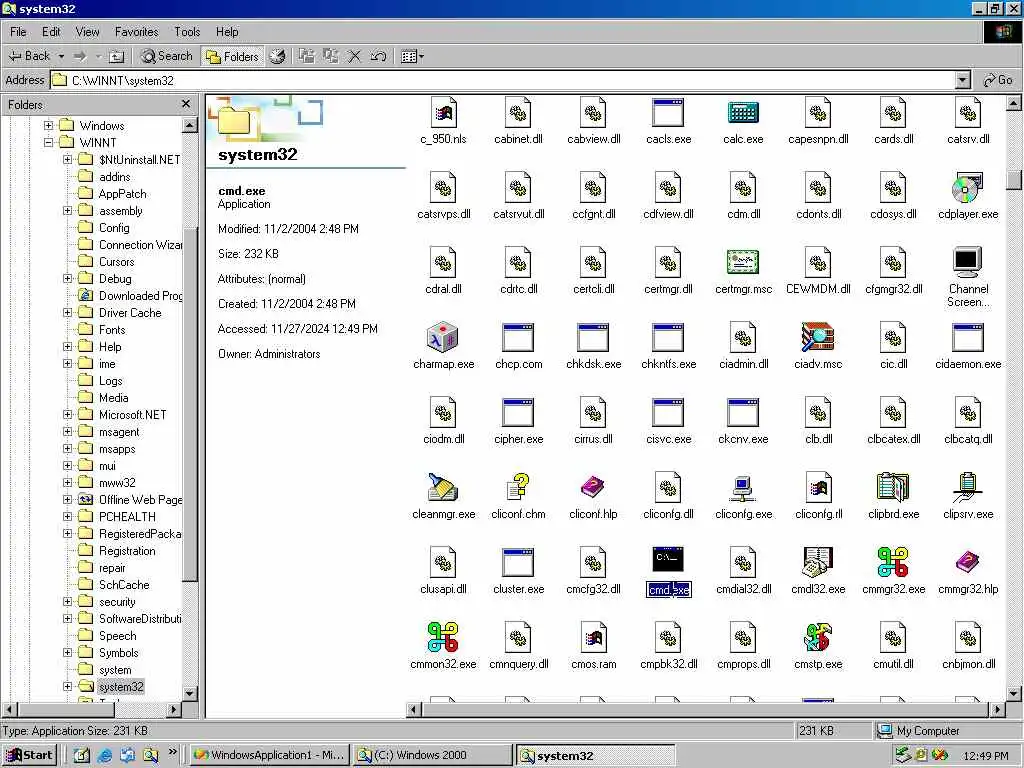Select the cmd.exe console icon

coord(668,560)
